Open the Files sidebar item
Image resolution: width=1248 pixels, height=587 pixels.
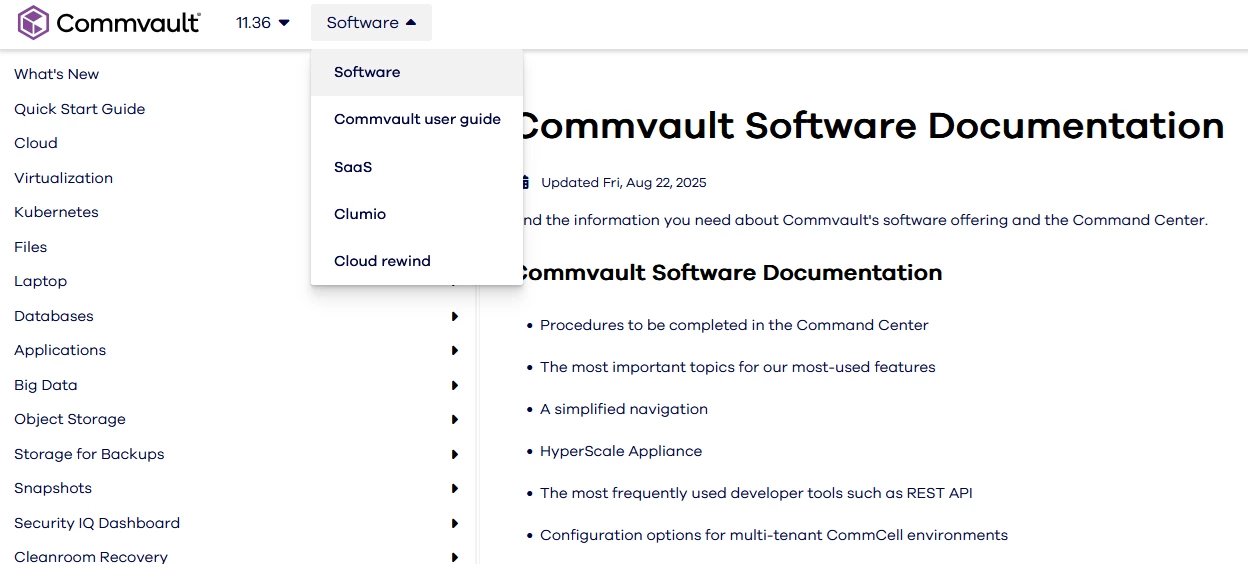click(31, 247)
